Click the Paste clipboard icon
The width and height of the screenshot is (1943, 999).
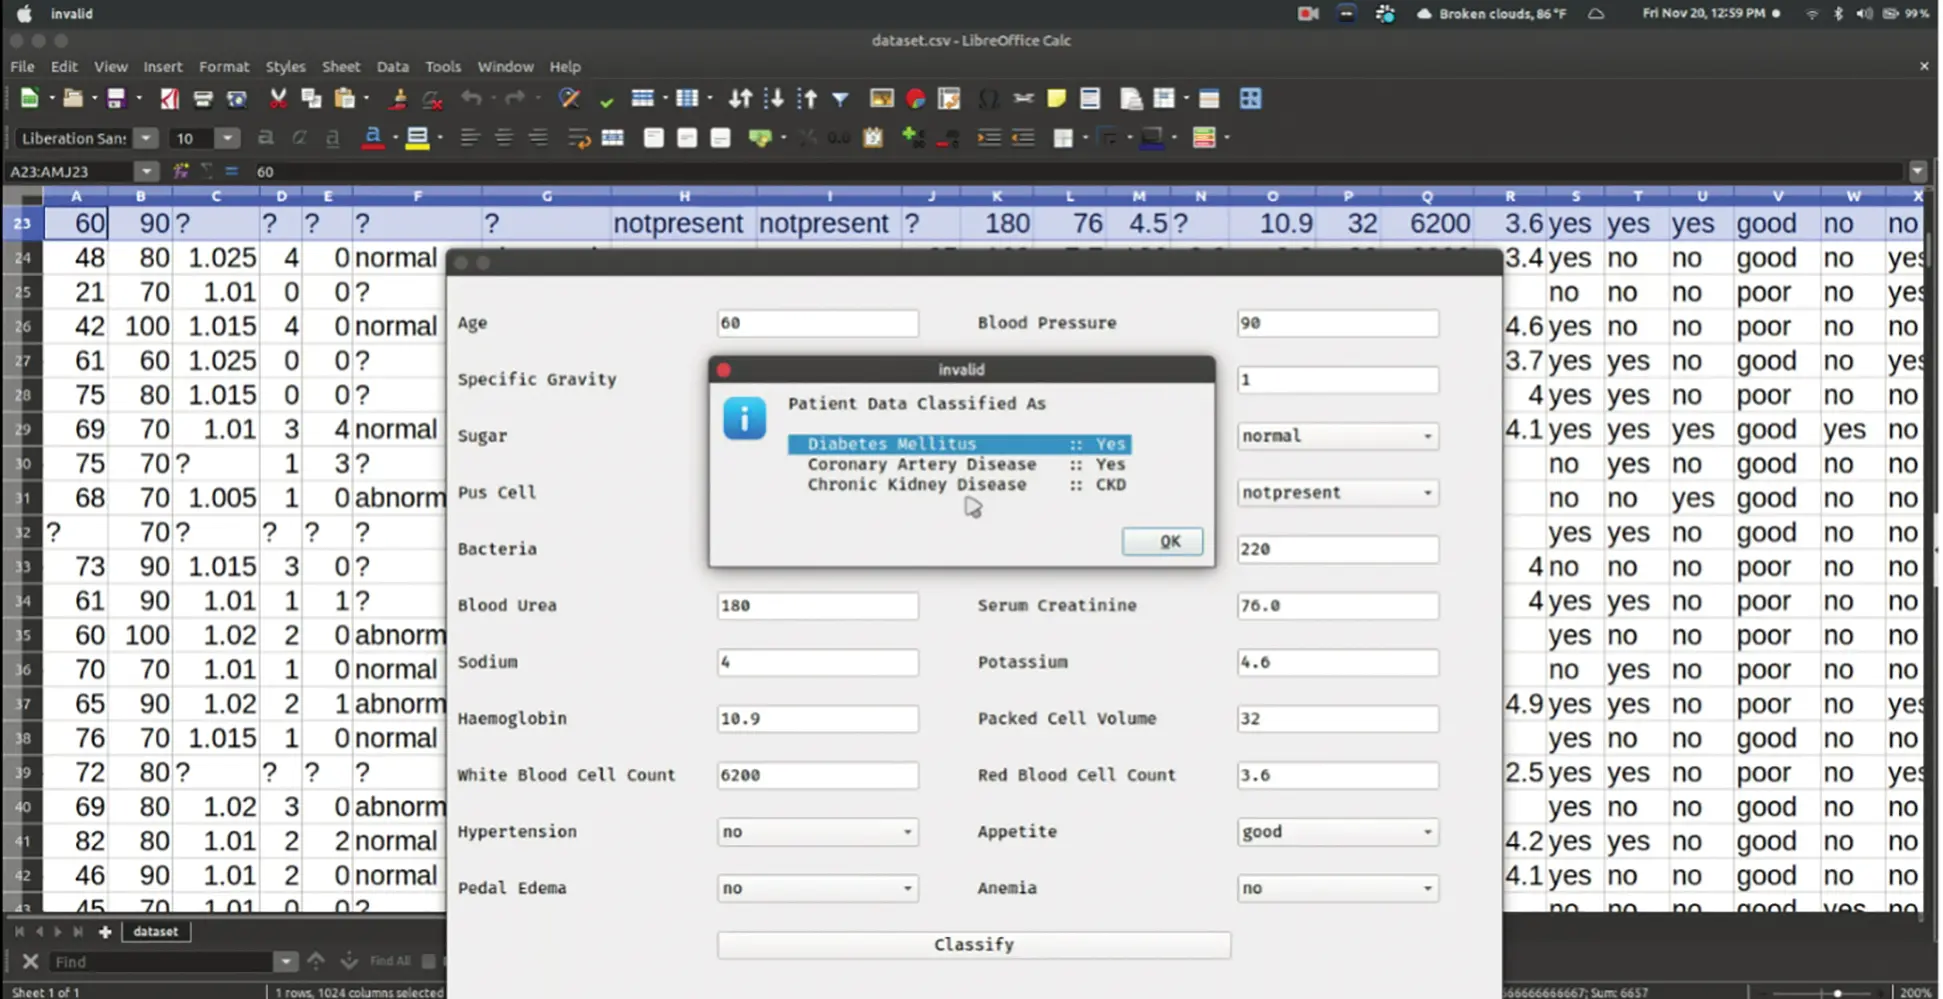(x=345, y=99)
